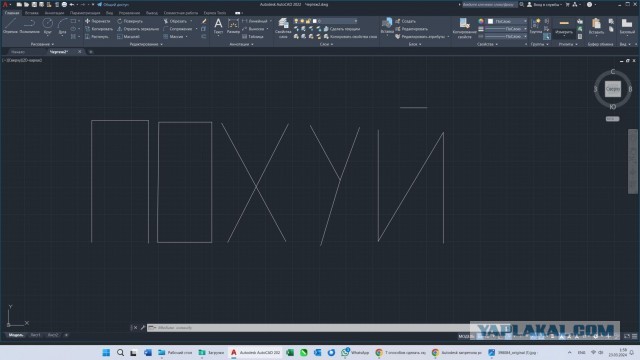Activate the Массив array tool
This screenshot has height=360, width=640.
[x=173, y=36]
